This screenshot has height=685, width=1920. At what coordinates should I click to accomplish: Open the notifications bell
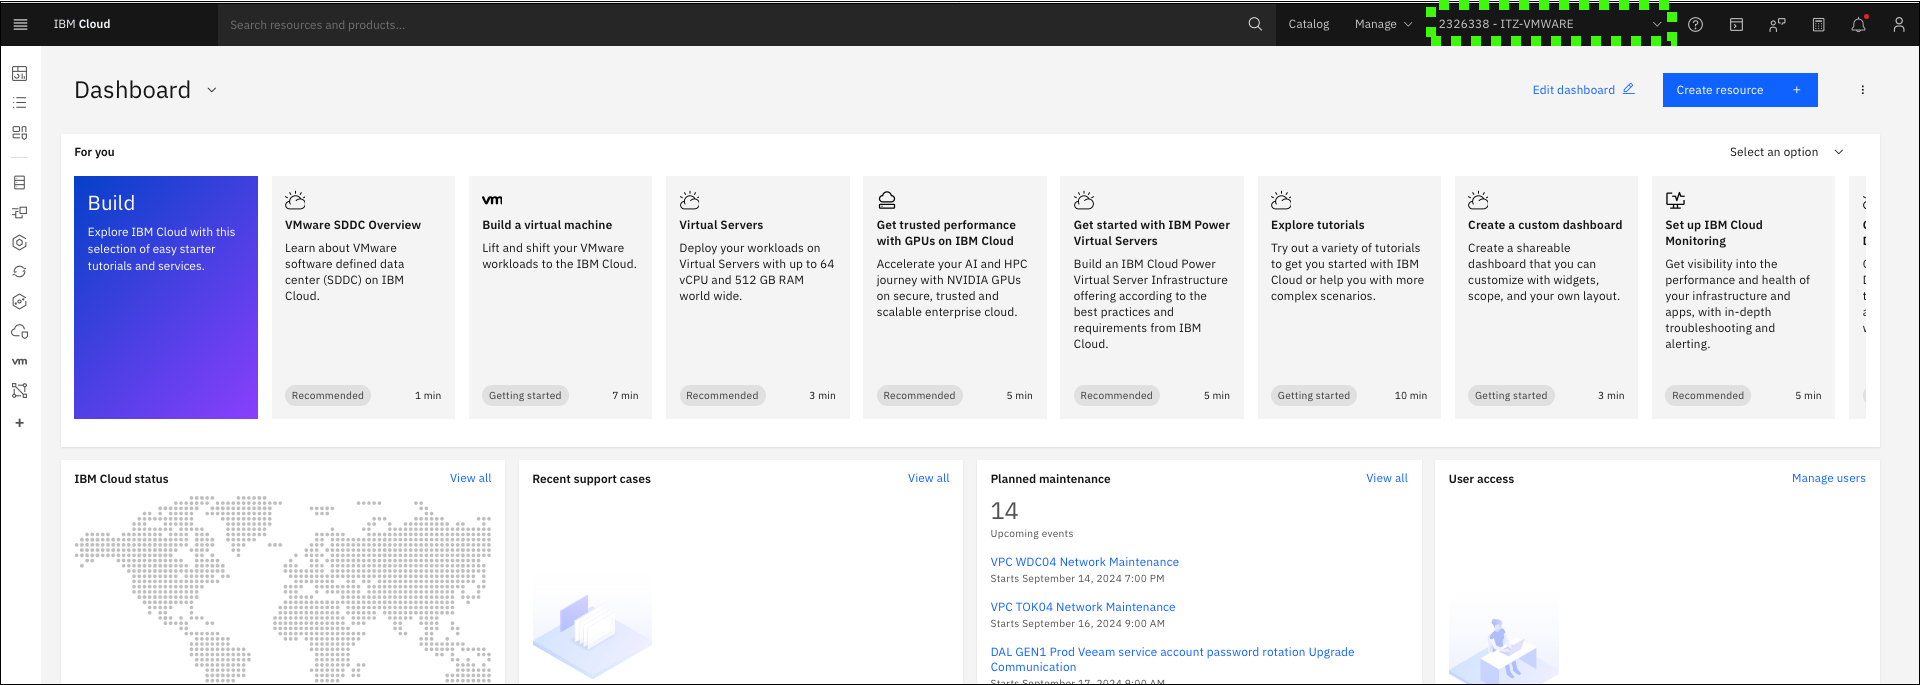point(1859,25)
